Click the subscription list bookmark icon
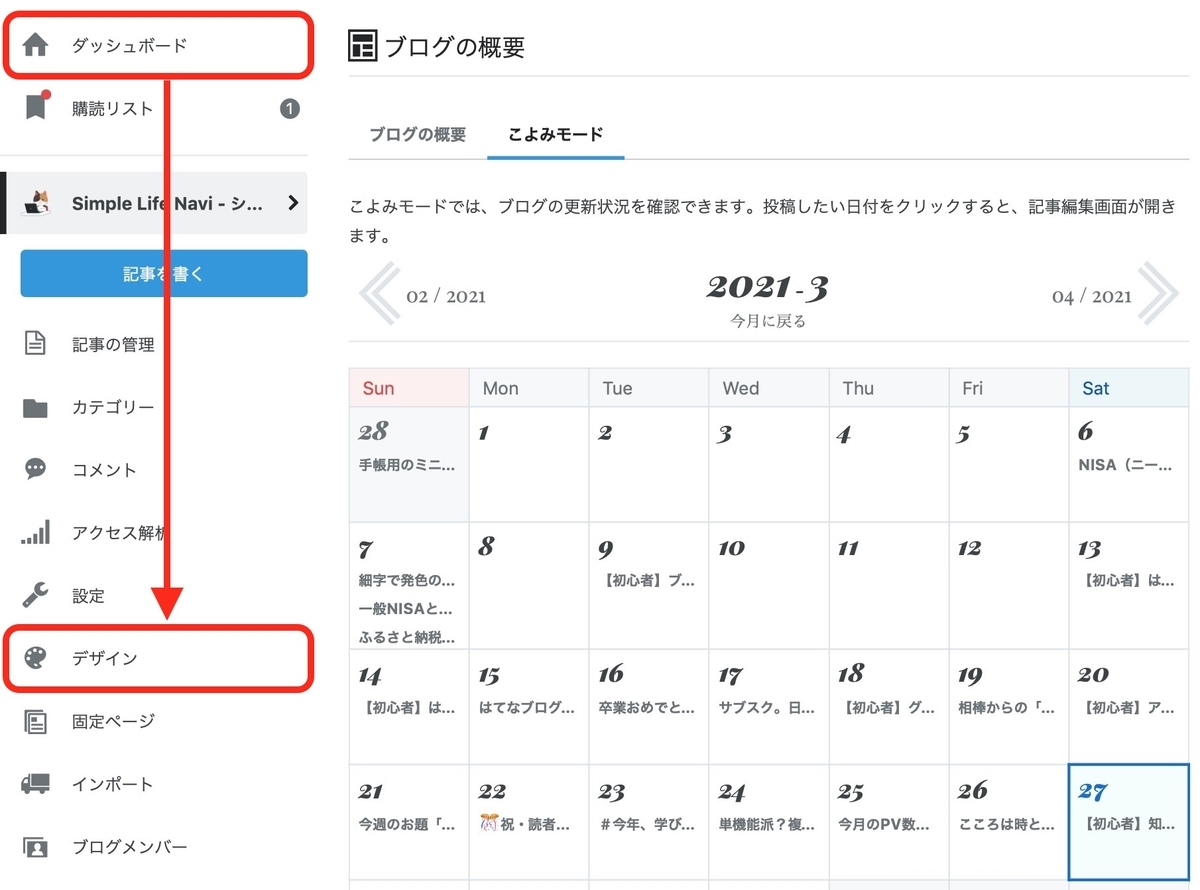1200x890 pixels. pyautogui.click(x=36, y=106)
